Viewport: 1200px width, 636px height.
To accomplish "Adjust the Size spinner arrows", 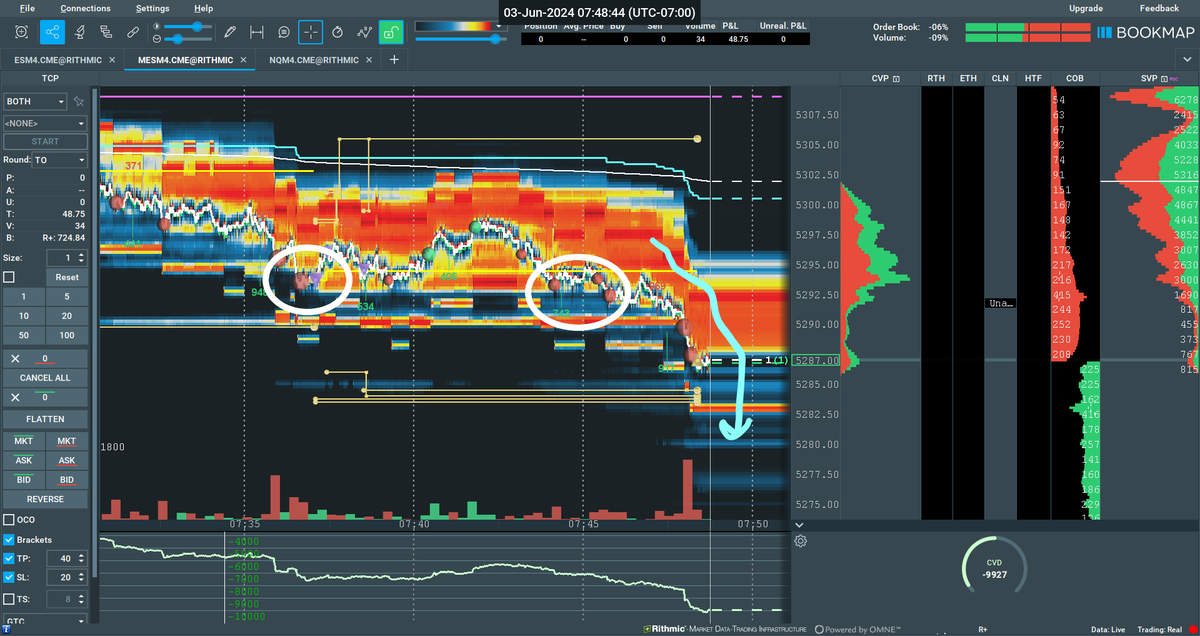I will click(x=83, y=257).
